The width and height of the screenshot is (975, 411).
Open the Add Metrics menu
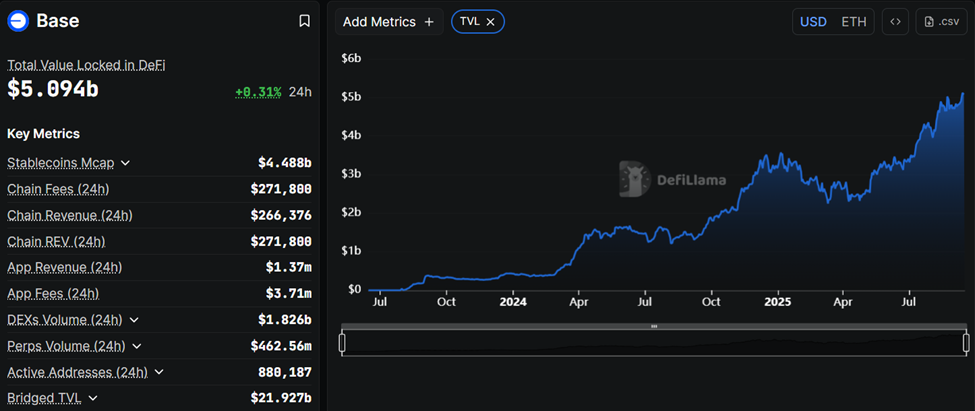389,22
